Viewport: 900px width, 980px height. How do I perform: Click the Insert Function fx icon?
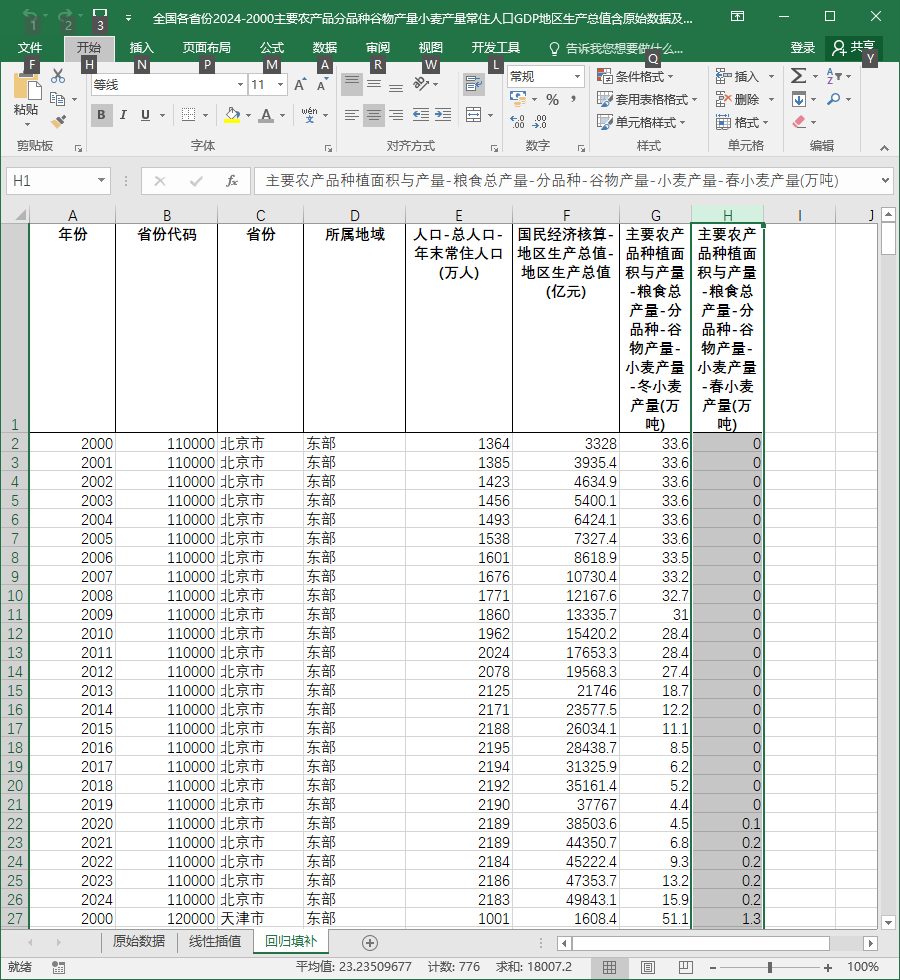tap(231, 181)
